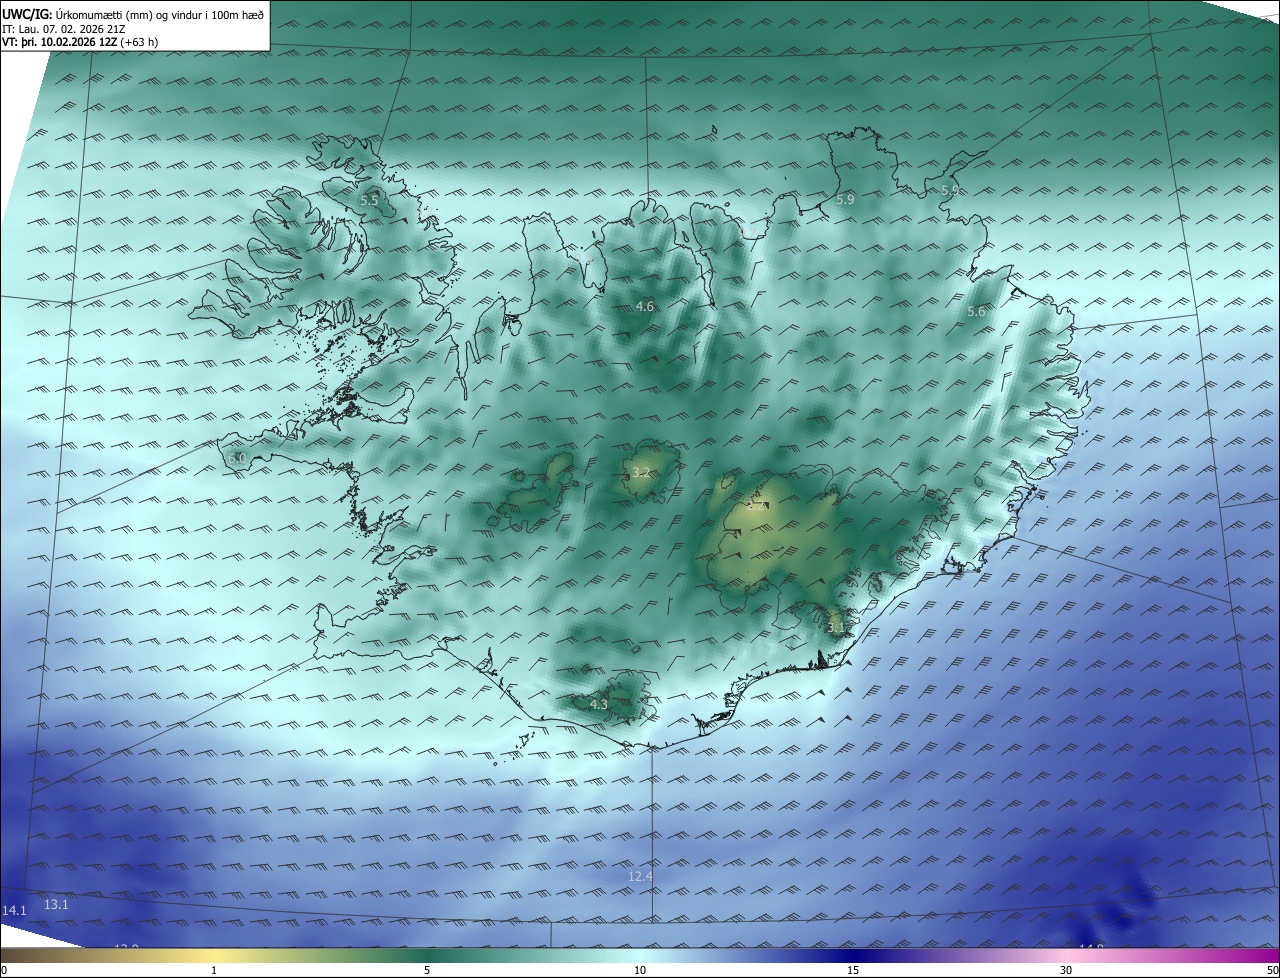The width and height of the screenshot is (1280, 978).
Task: Click the 30 tick on color scale
Action: [1066, 970]
